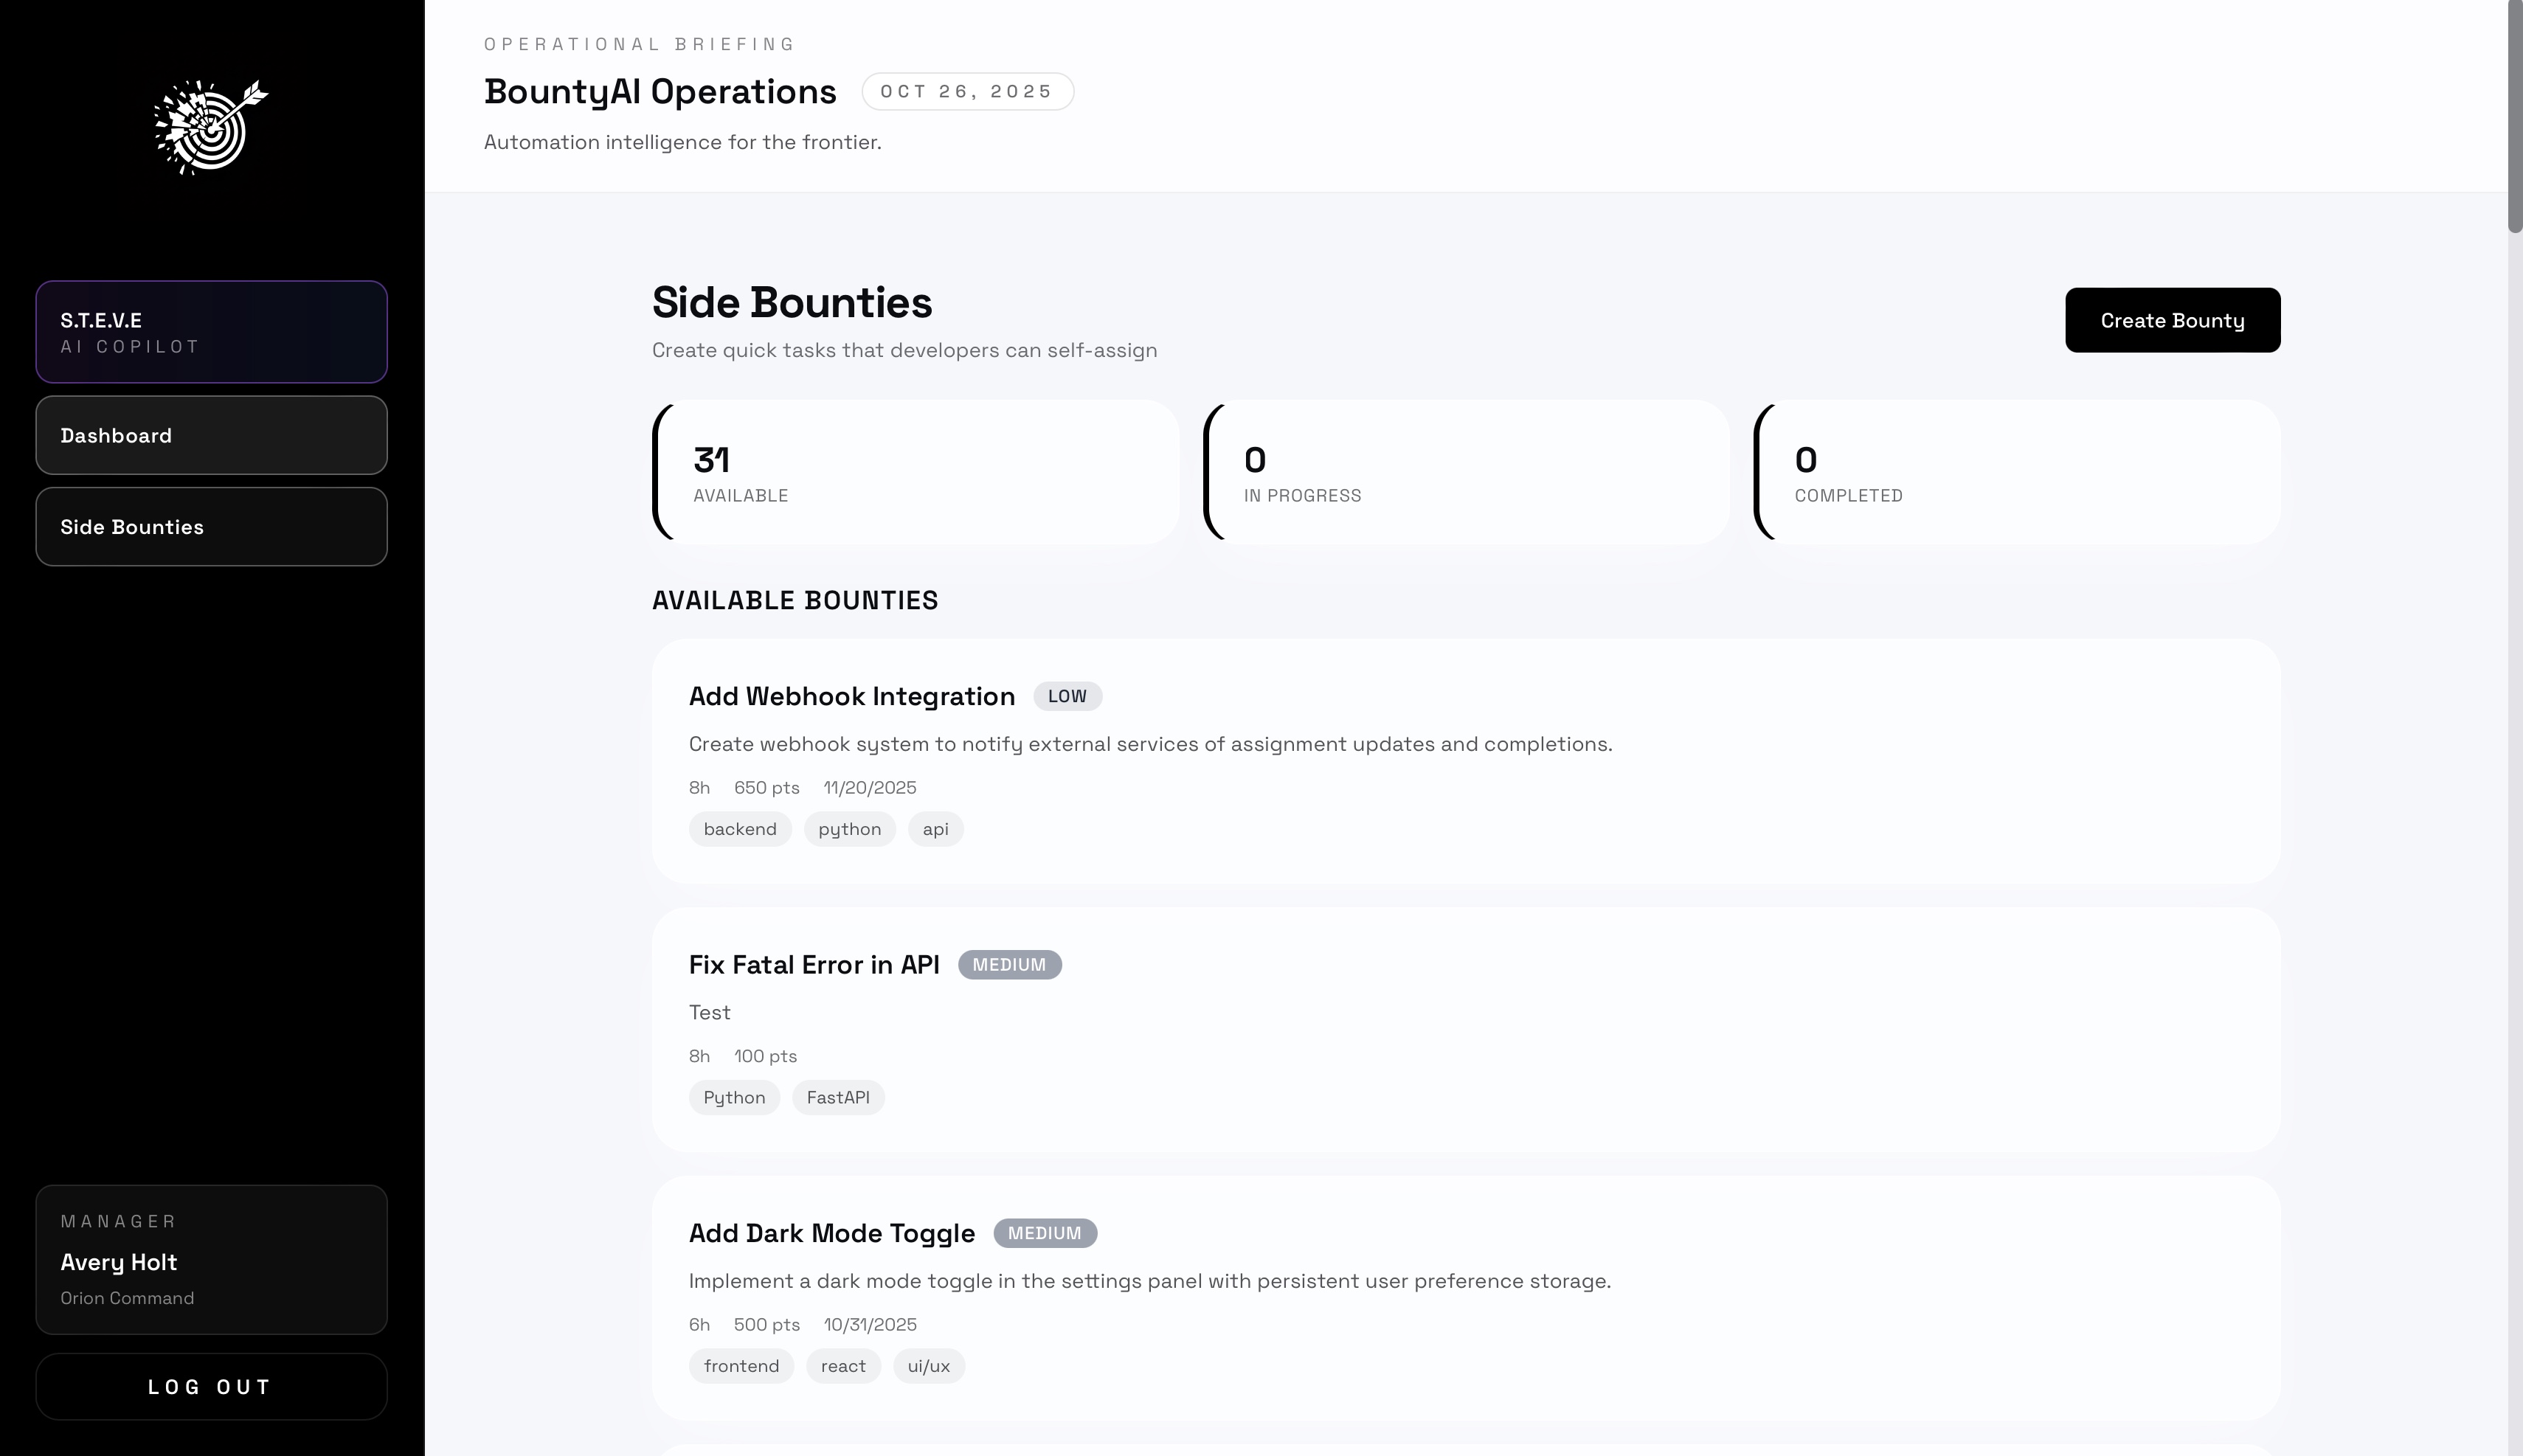Go to the Dashboard page
Viewport: 2523px width, 1456px height.
click(211, 436)
